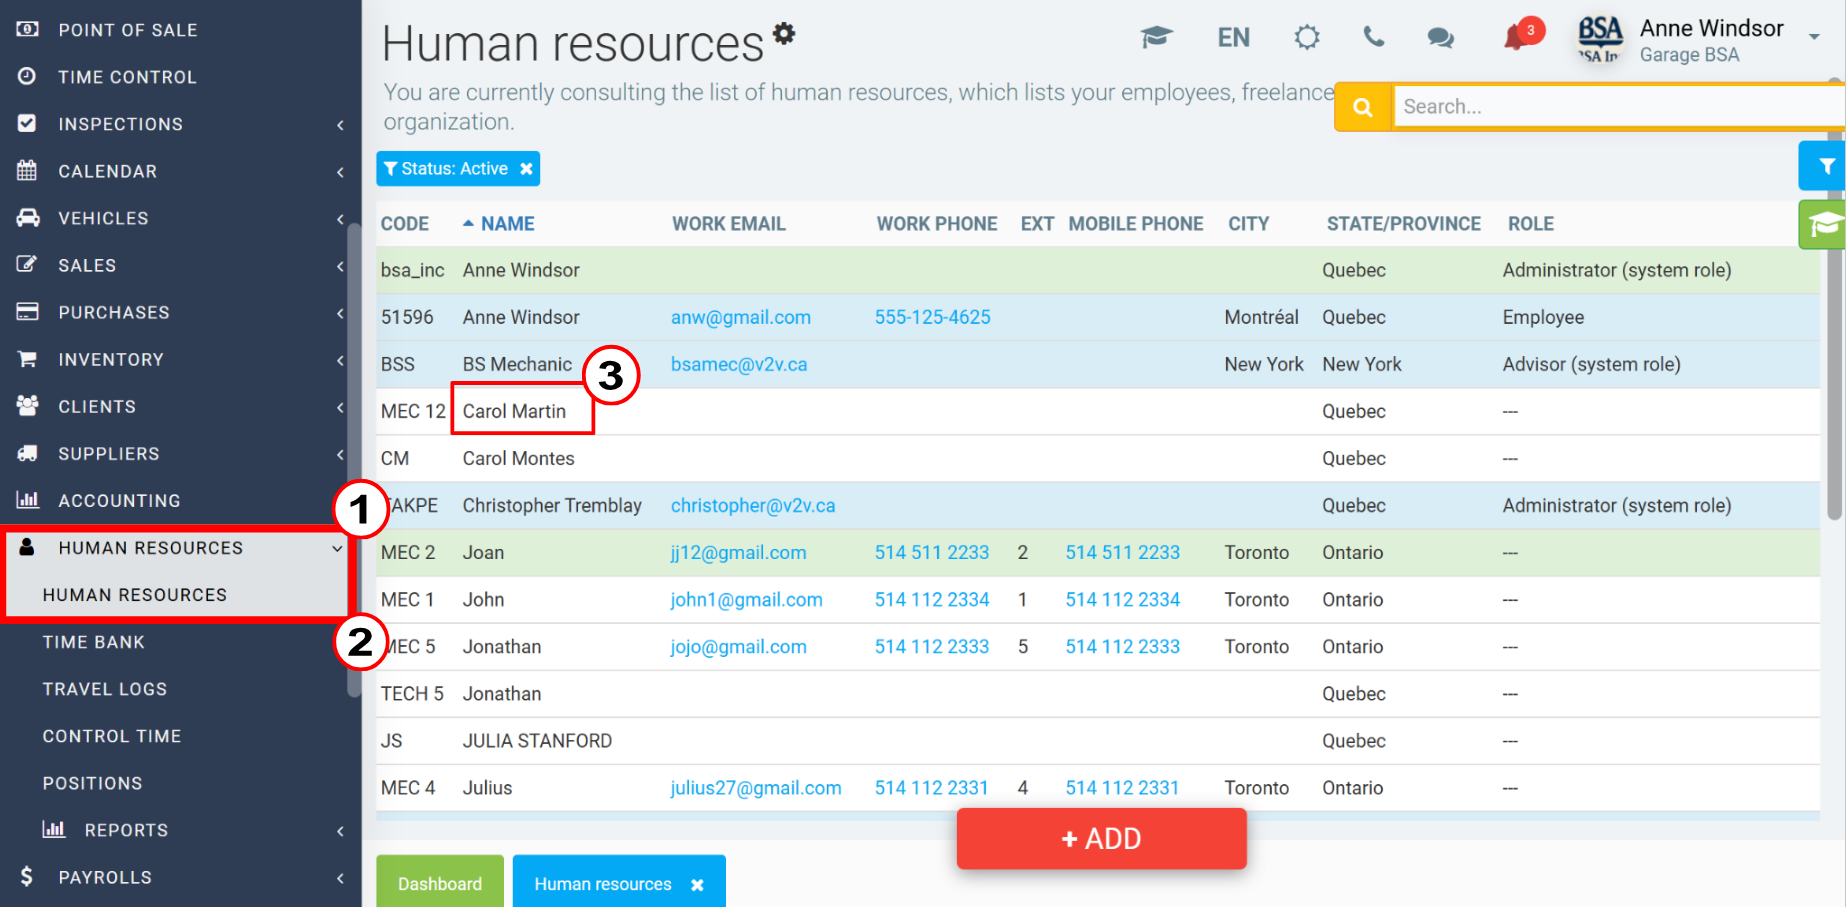Screen dimensions: 1846x907
Task: Click the Reports bar chart icon
Action: (53, 829)
